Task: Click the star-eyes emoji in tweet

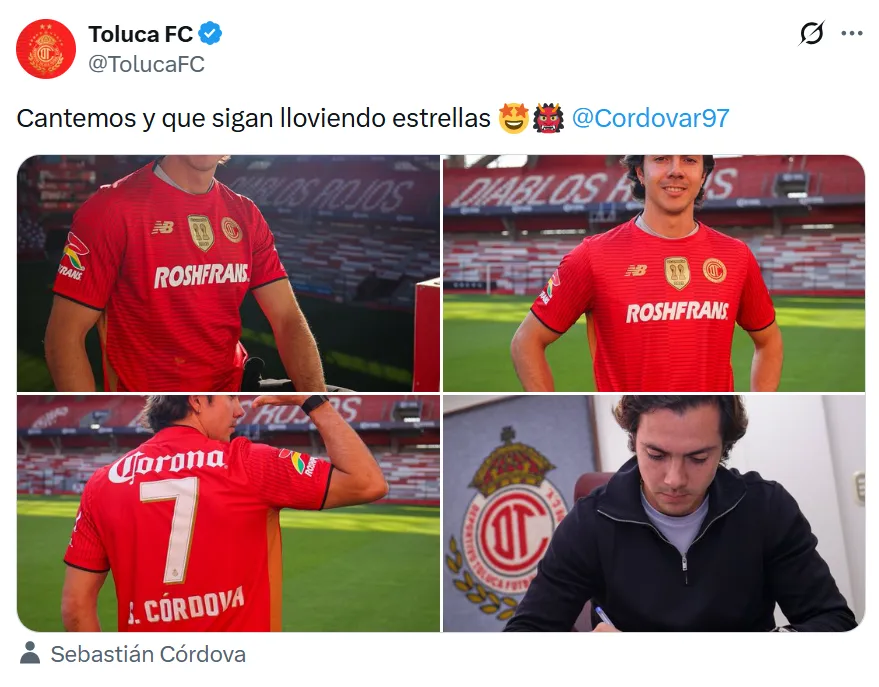Action: tap(513, 118)
